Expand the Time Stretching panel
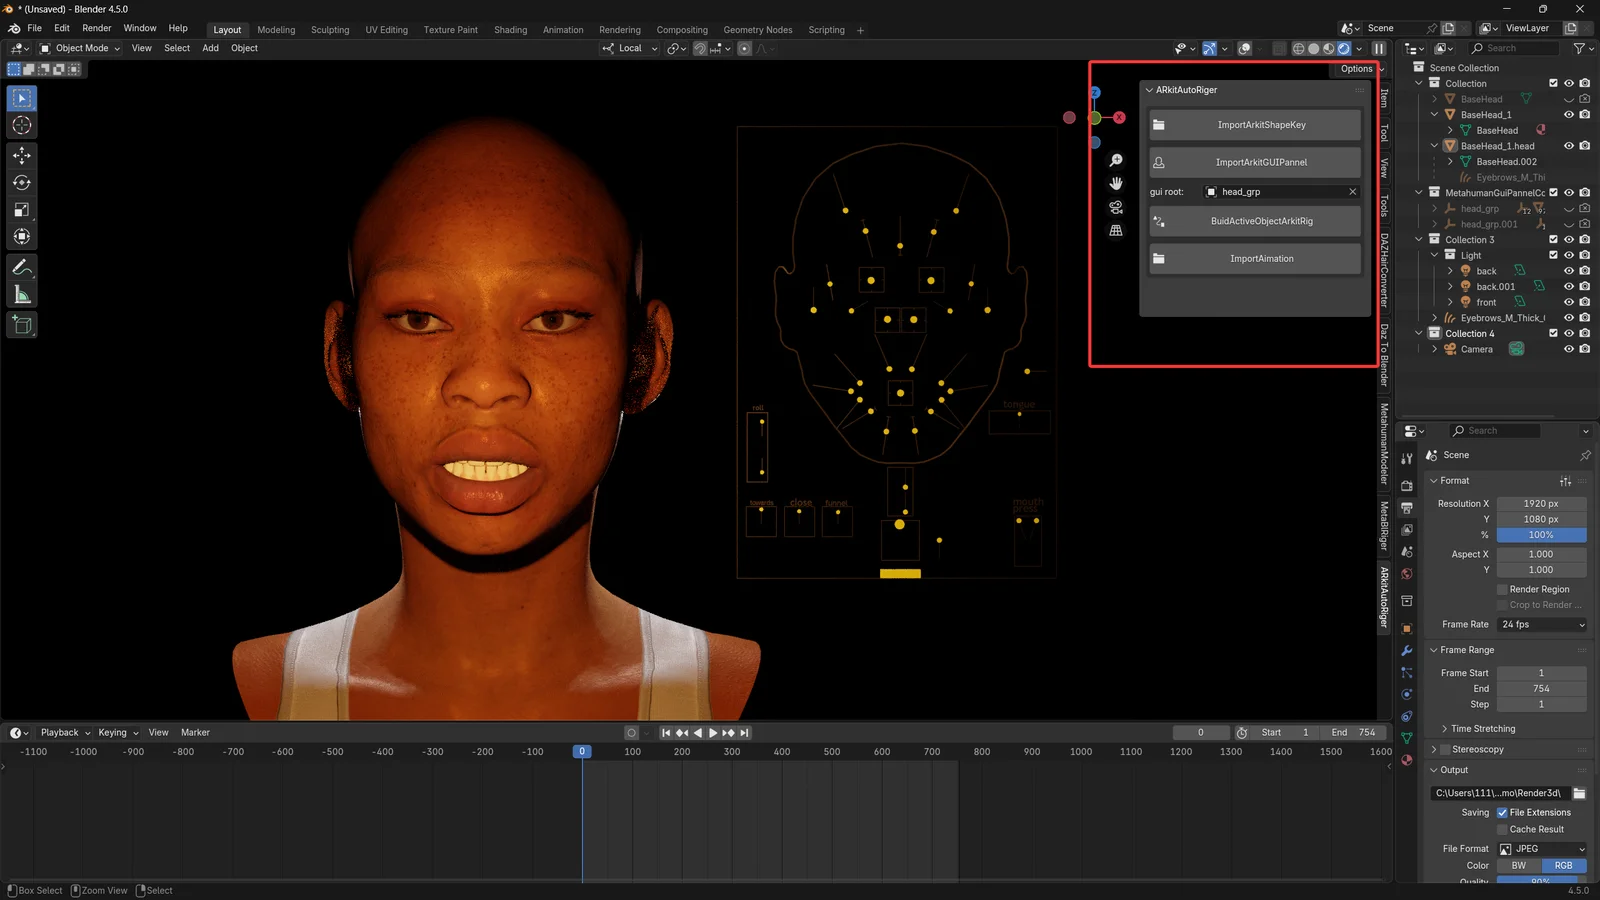Screen dimensions: 1600x900 click(1483, 729)
